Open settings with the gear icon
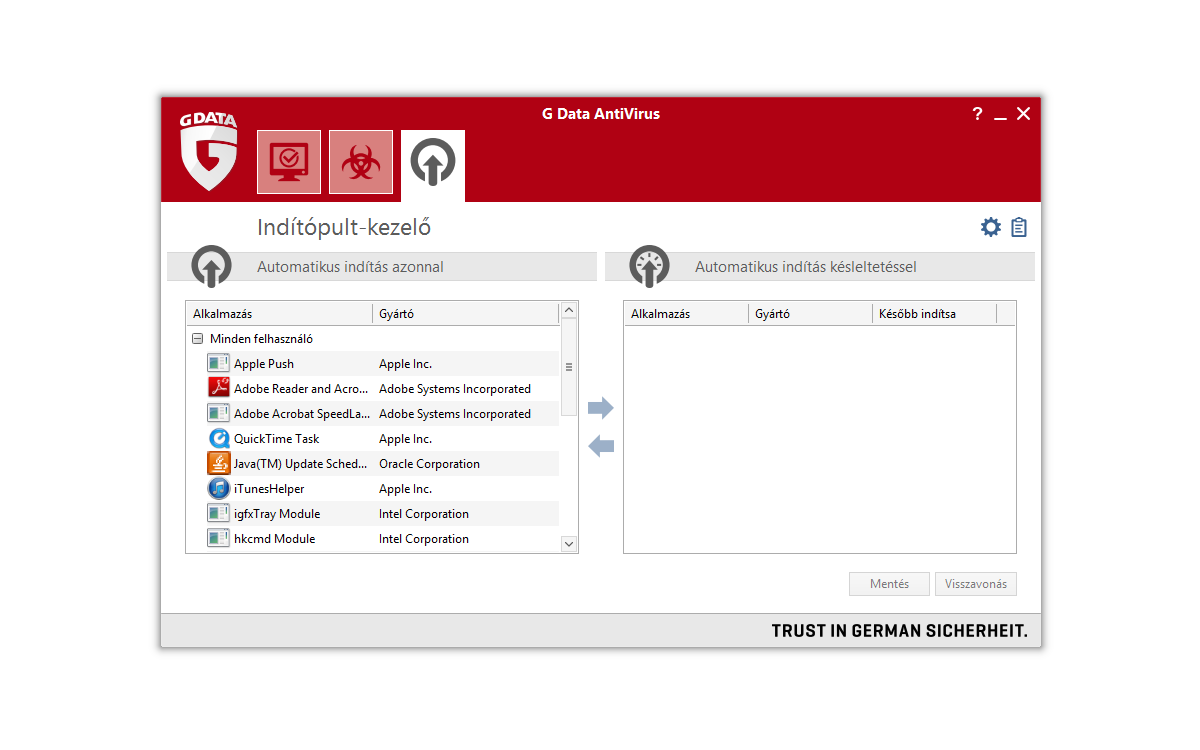The width and height of the screenshot is (1200, 750). click(990, 227)
